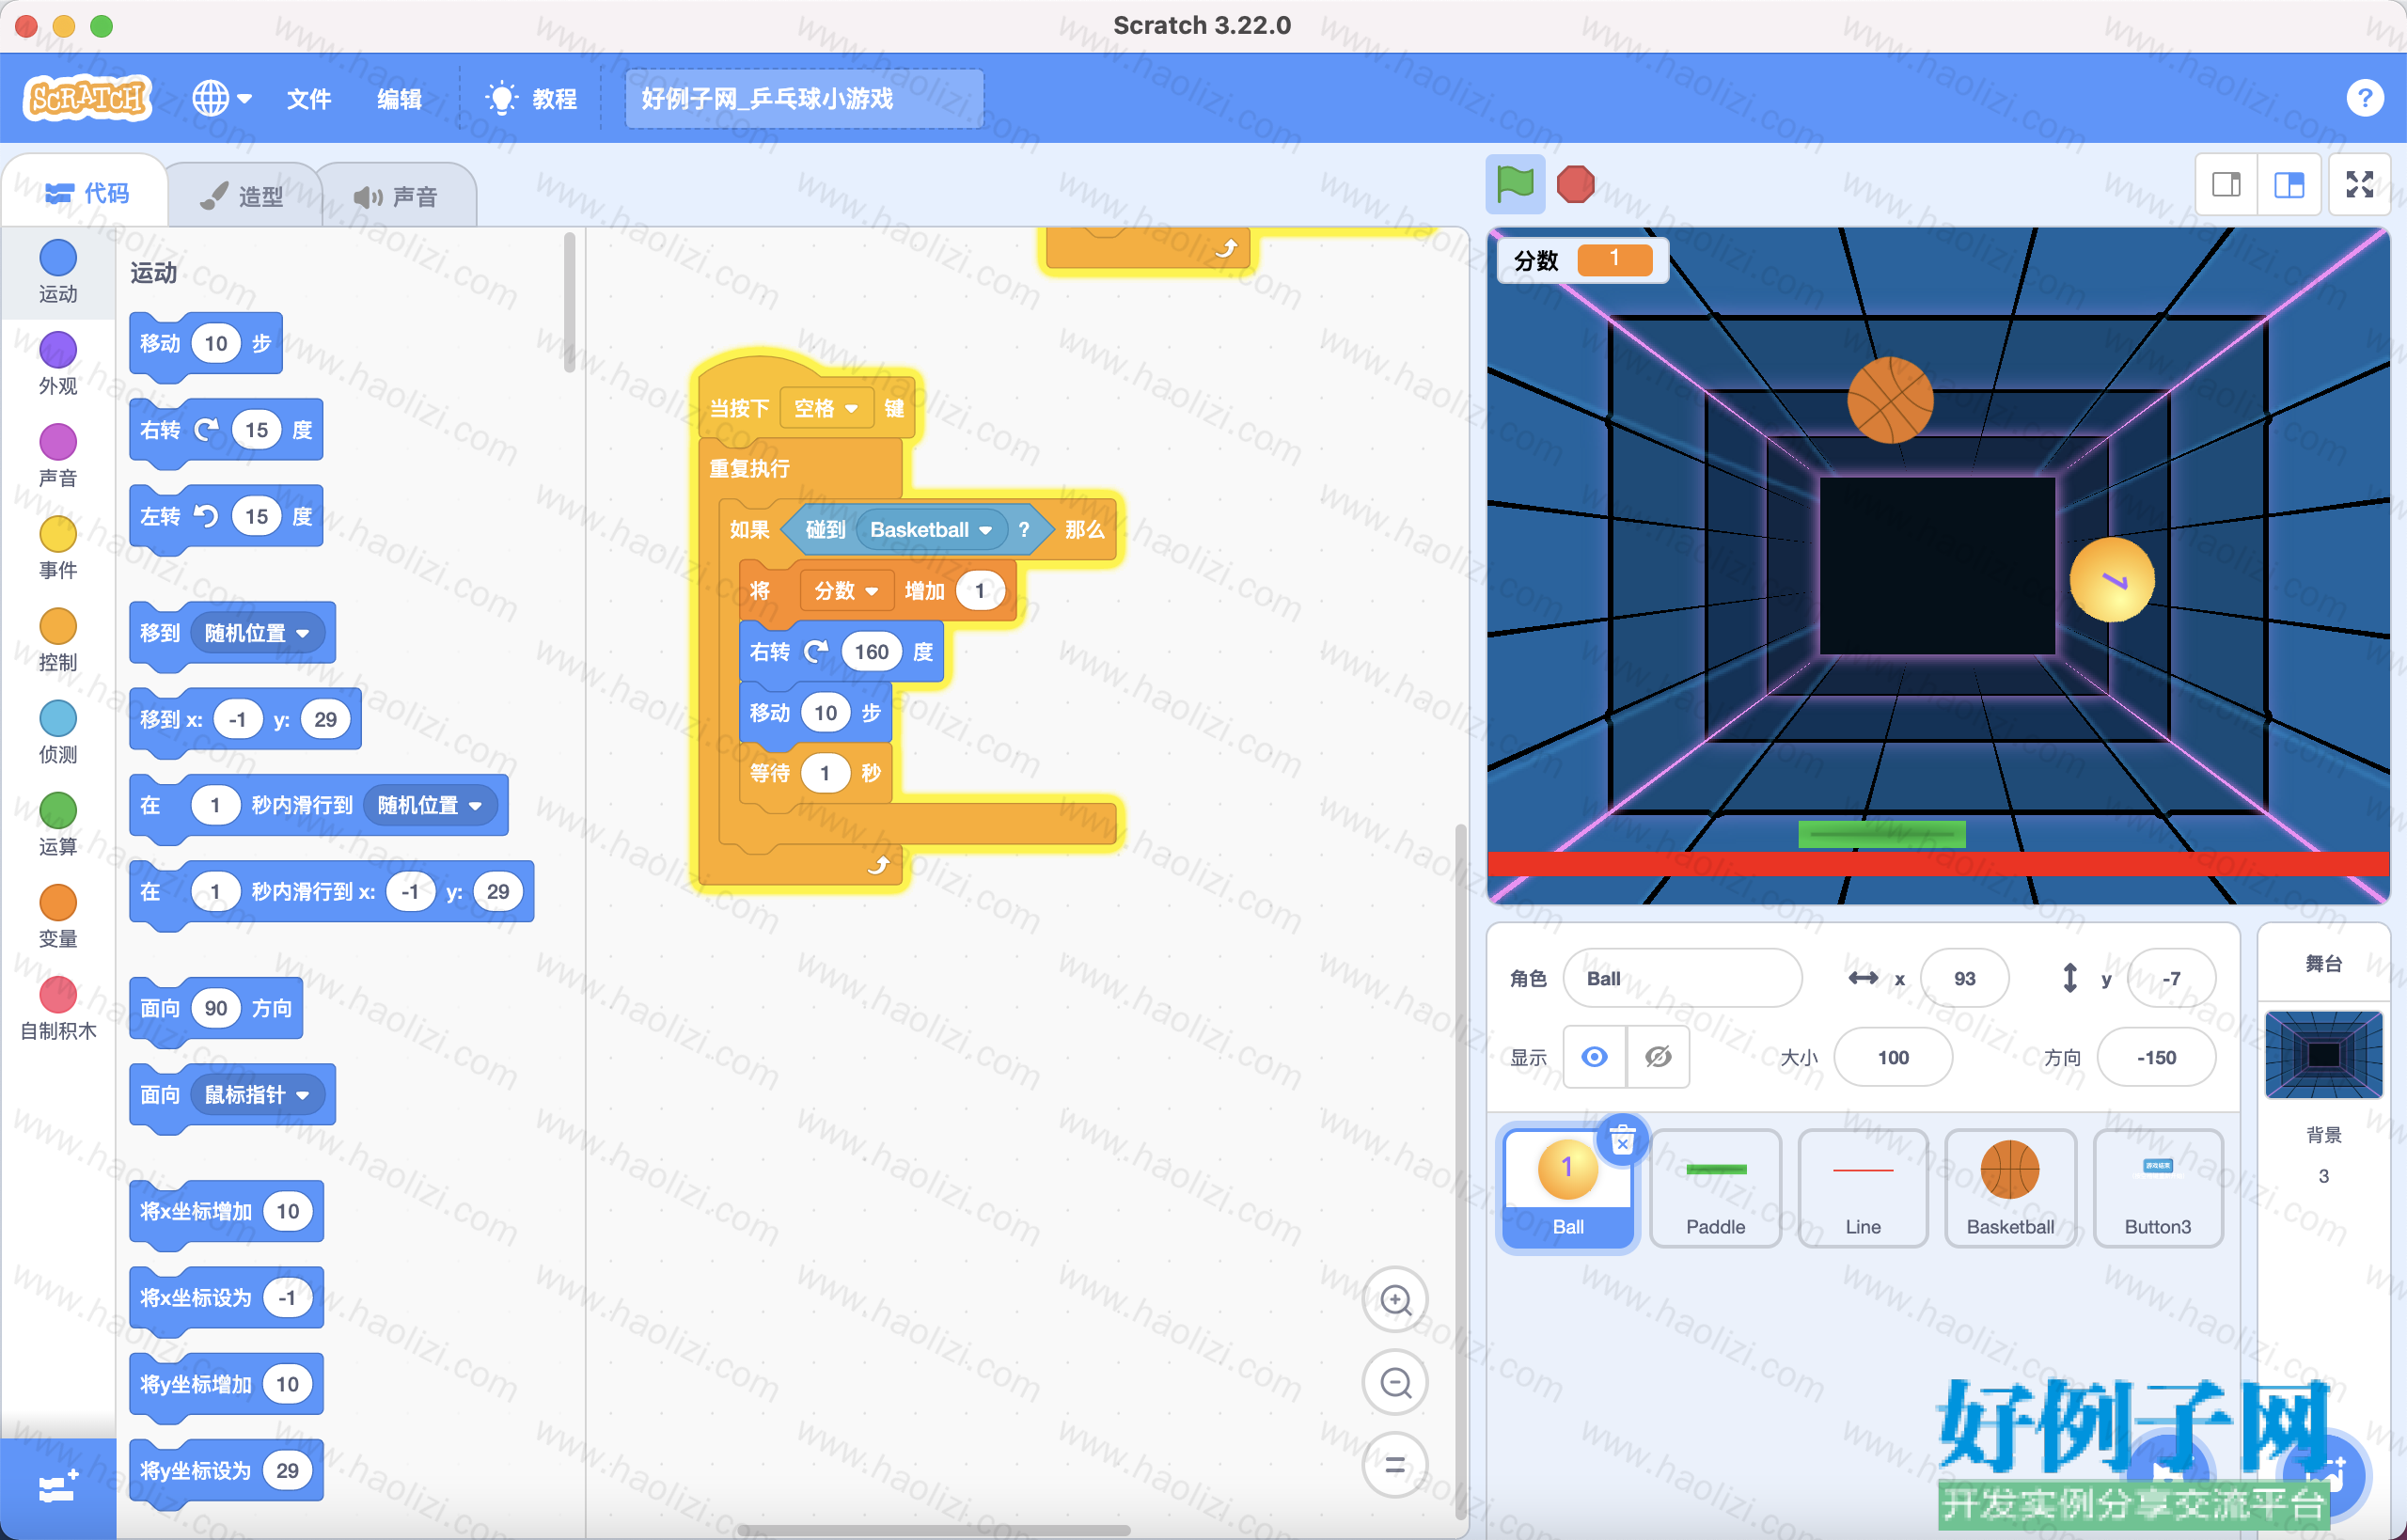This screenshot has height=1540, width=2407.
Task: Click sprite y coordinate field -7
Action: [2171, 978]
